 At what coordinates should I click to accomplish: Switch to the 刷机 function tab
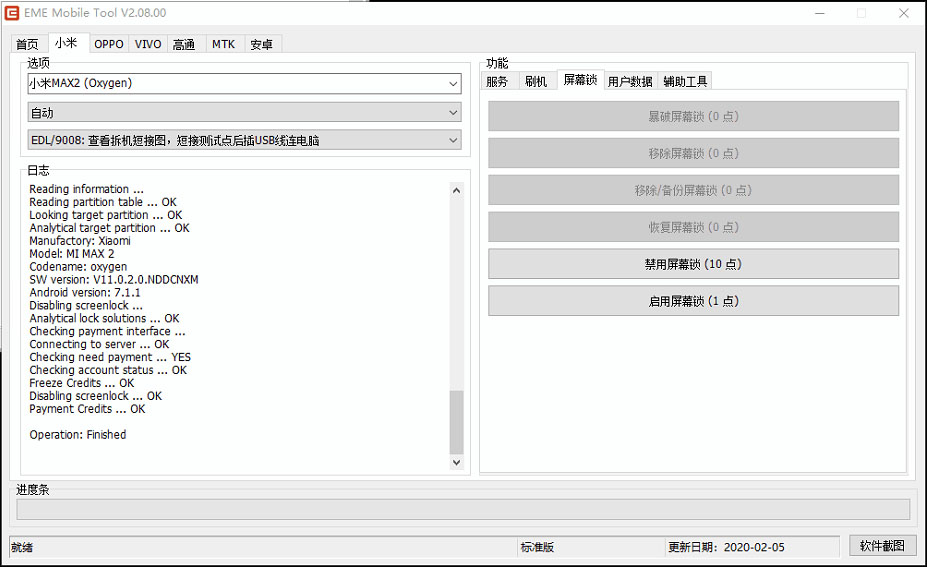point(536,82)
